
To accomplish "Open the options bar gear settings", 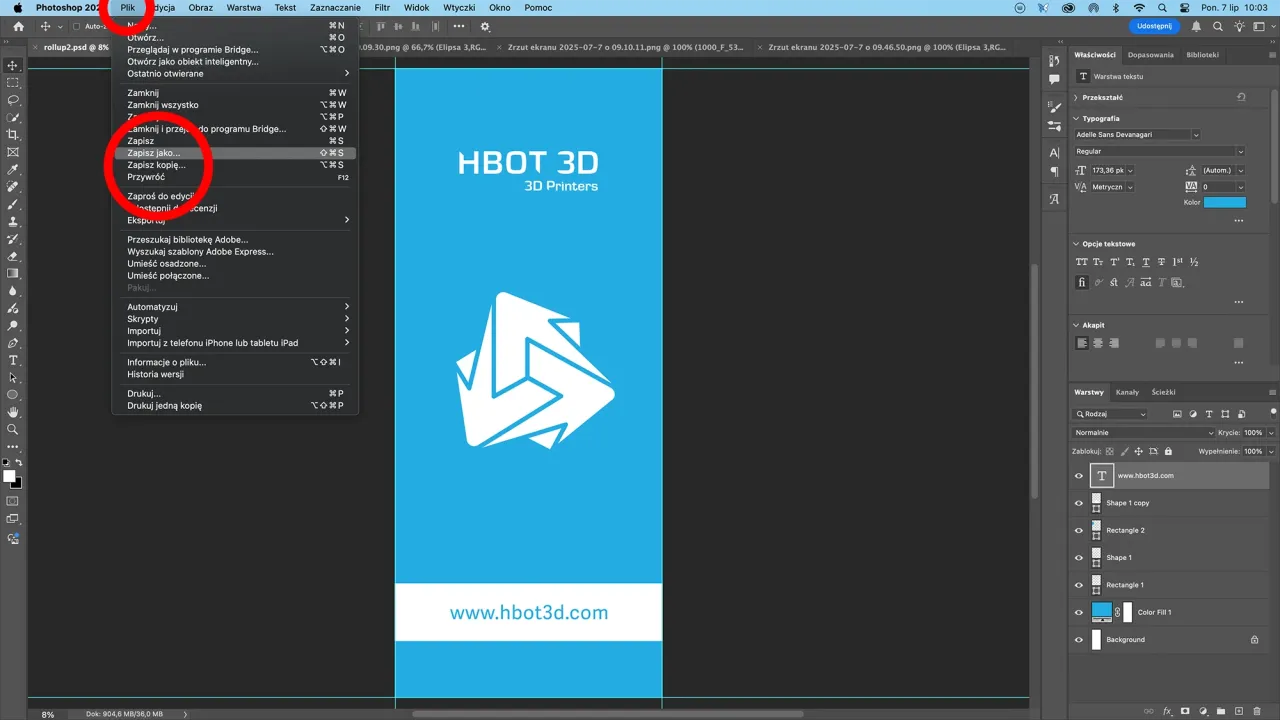I will 485,26.
